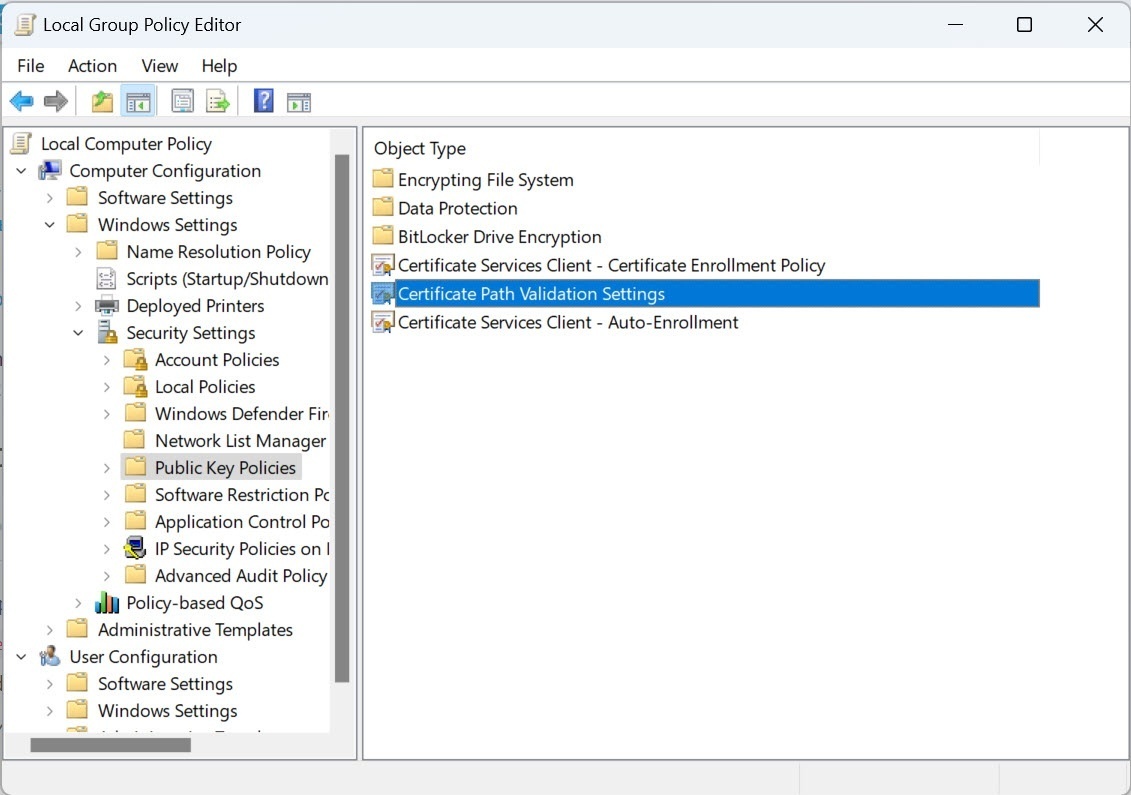Viewport: 1131px width, 795px height.
Task: Select Certificate Services Client - Auto-Enrollment item
Action: tap(567, 322)
